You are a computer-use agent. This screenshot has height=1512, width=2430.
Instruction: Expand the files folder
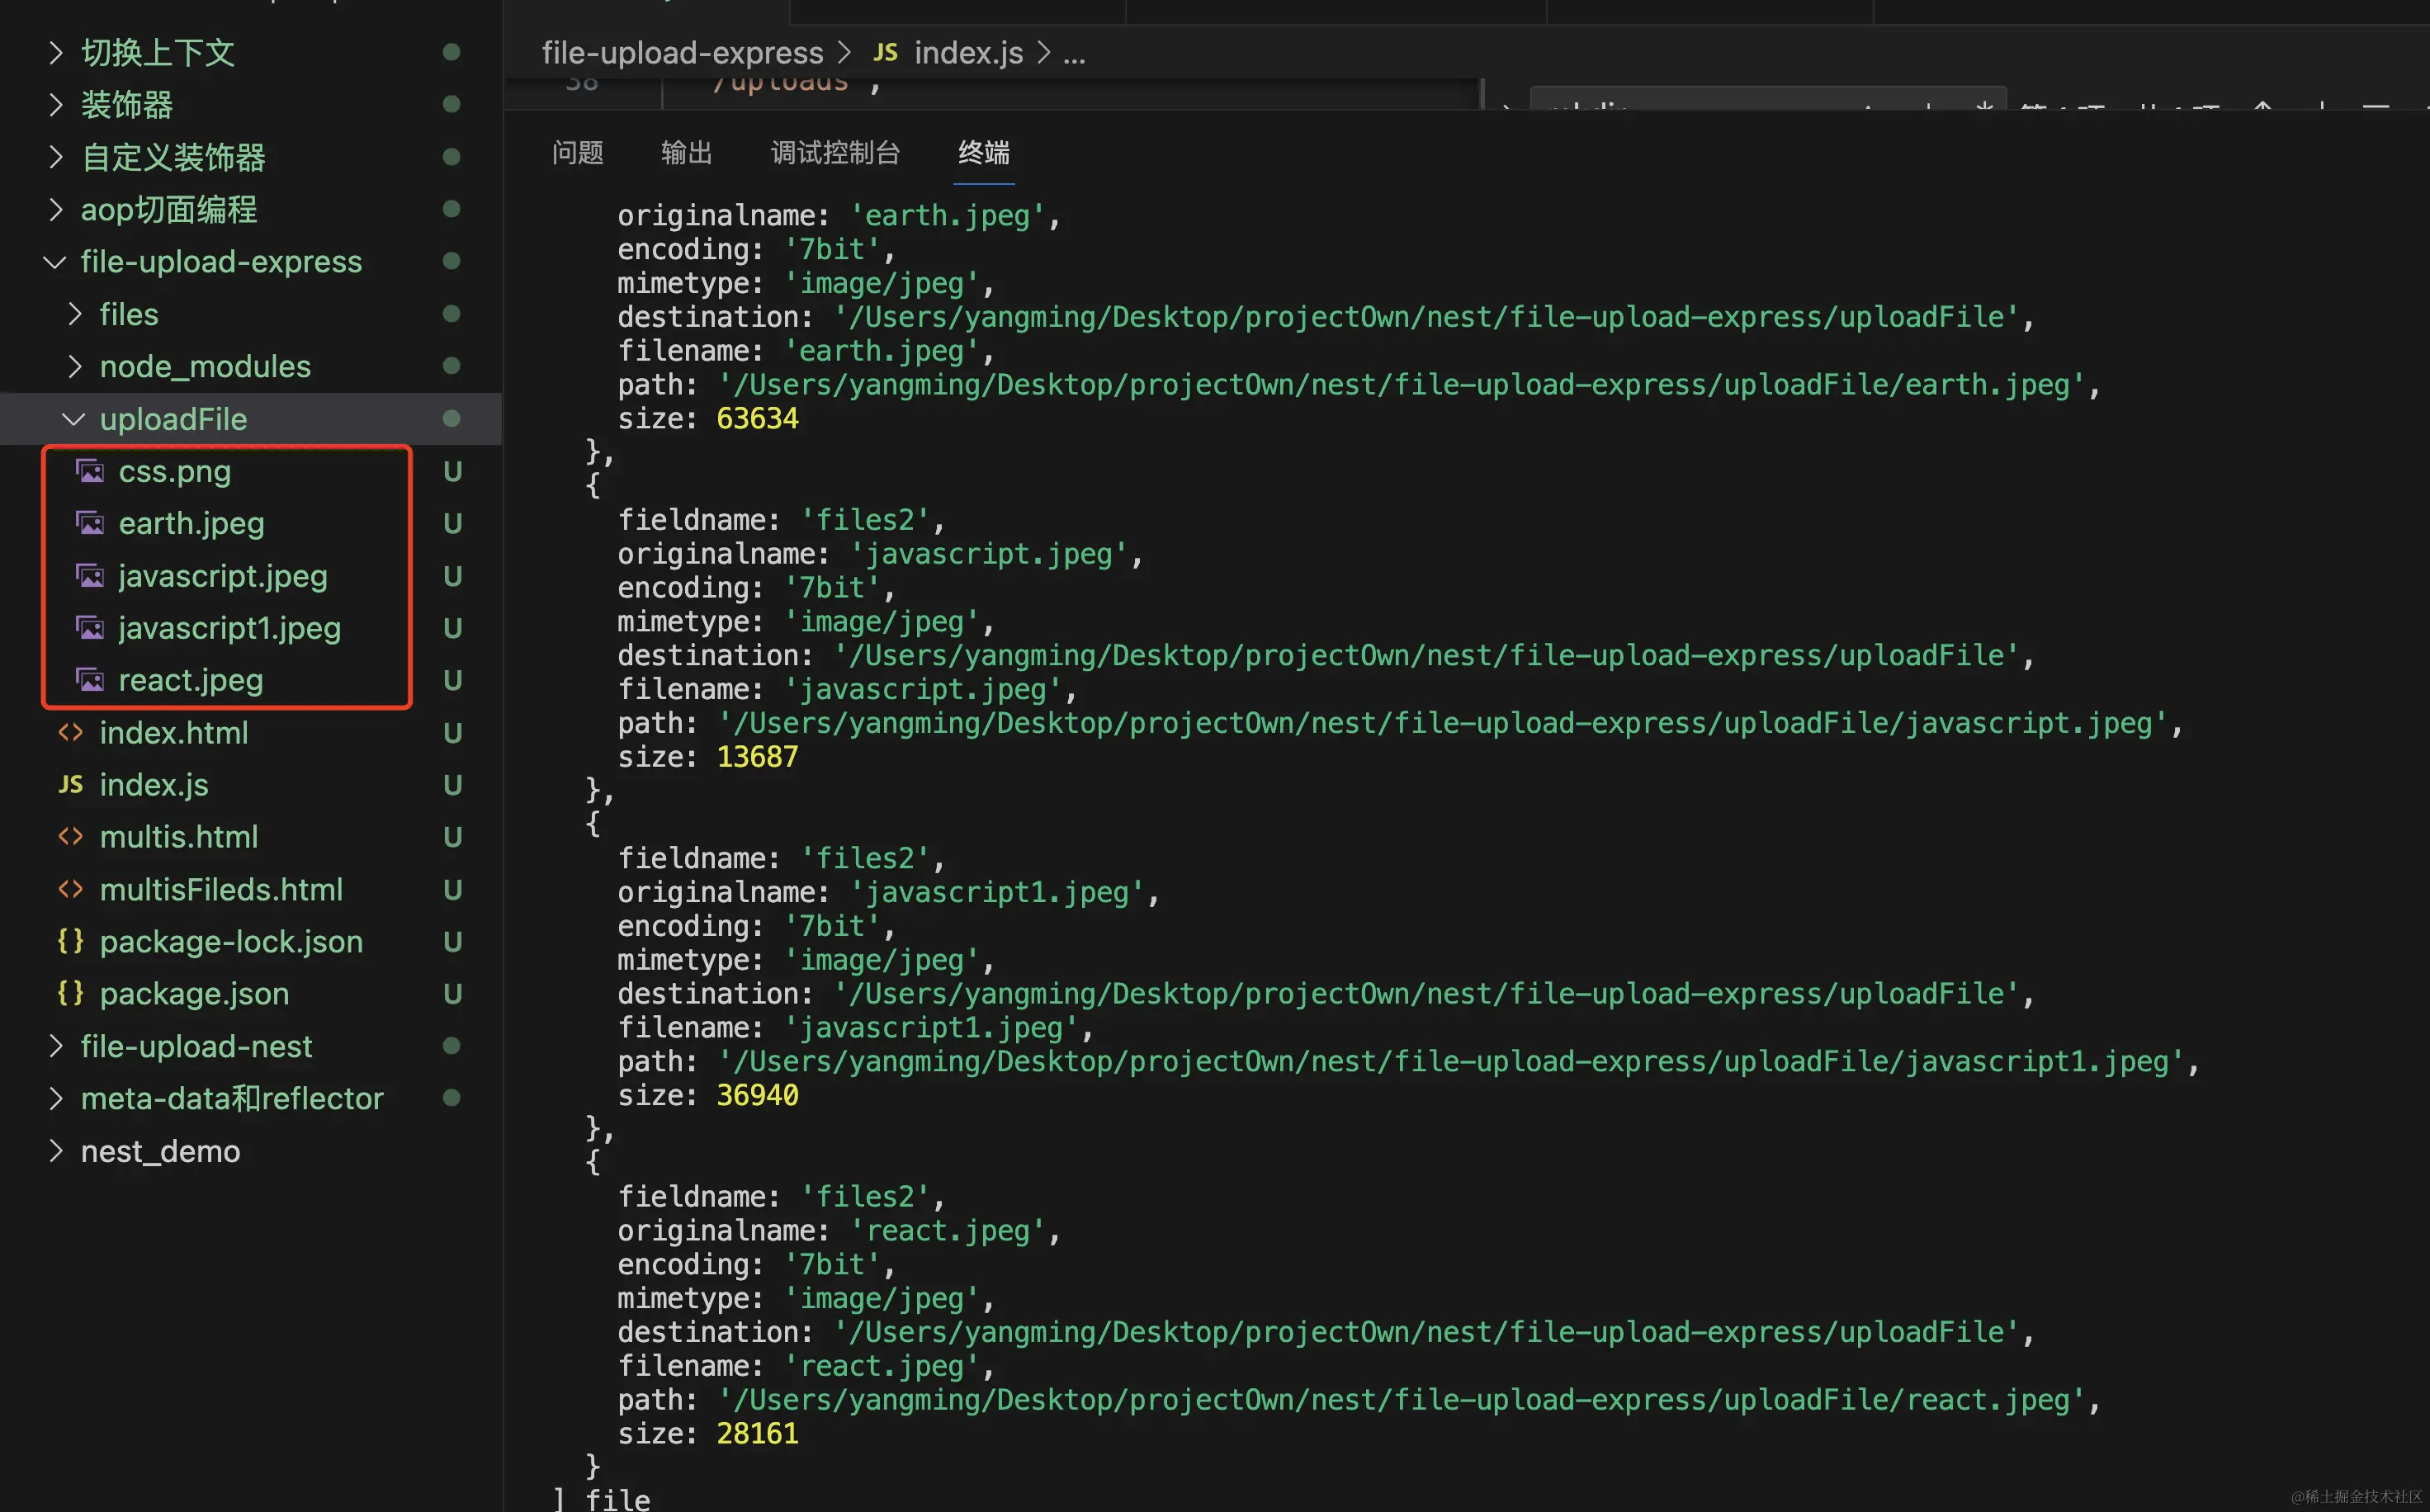click(74, 314)
